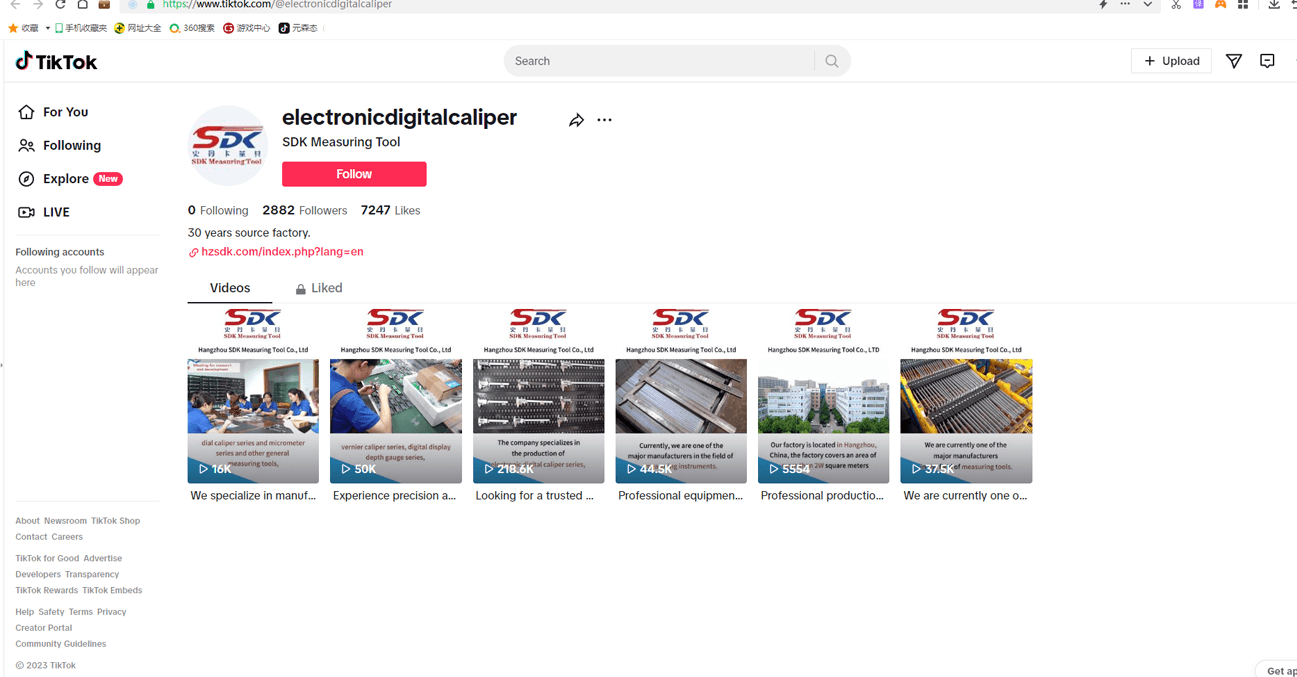Go to the For You feed

(x=54, y=112)
